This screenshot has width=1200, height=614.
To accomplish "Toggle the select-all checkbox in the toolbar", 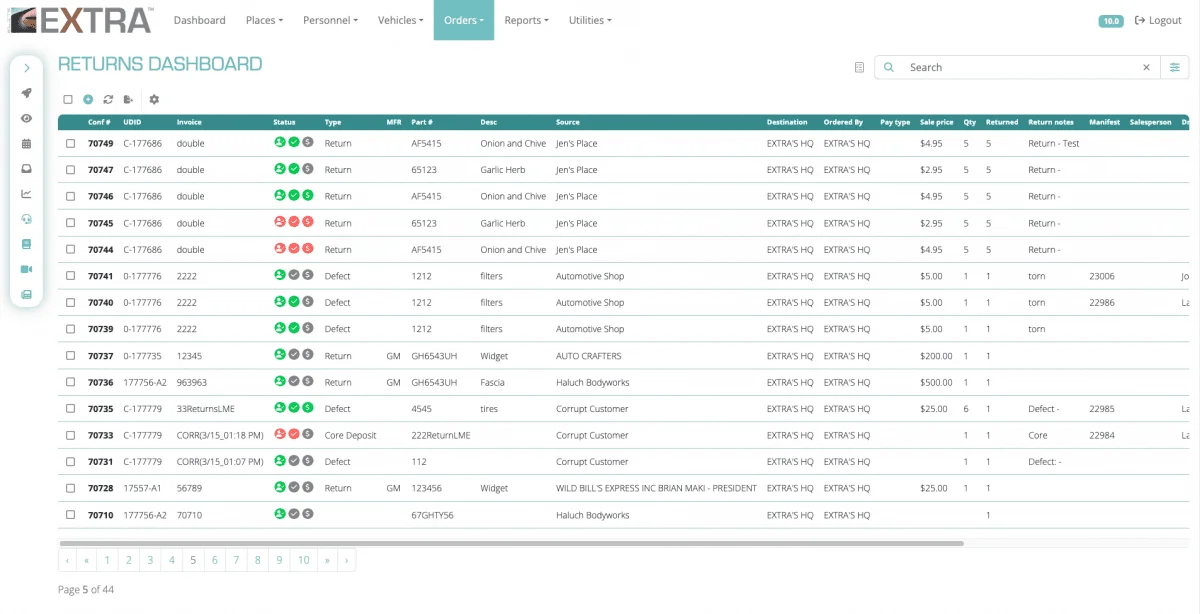I will (68, 99).
